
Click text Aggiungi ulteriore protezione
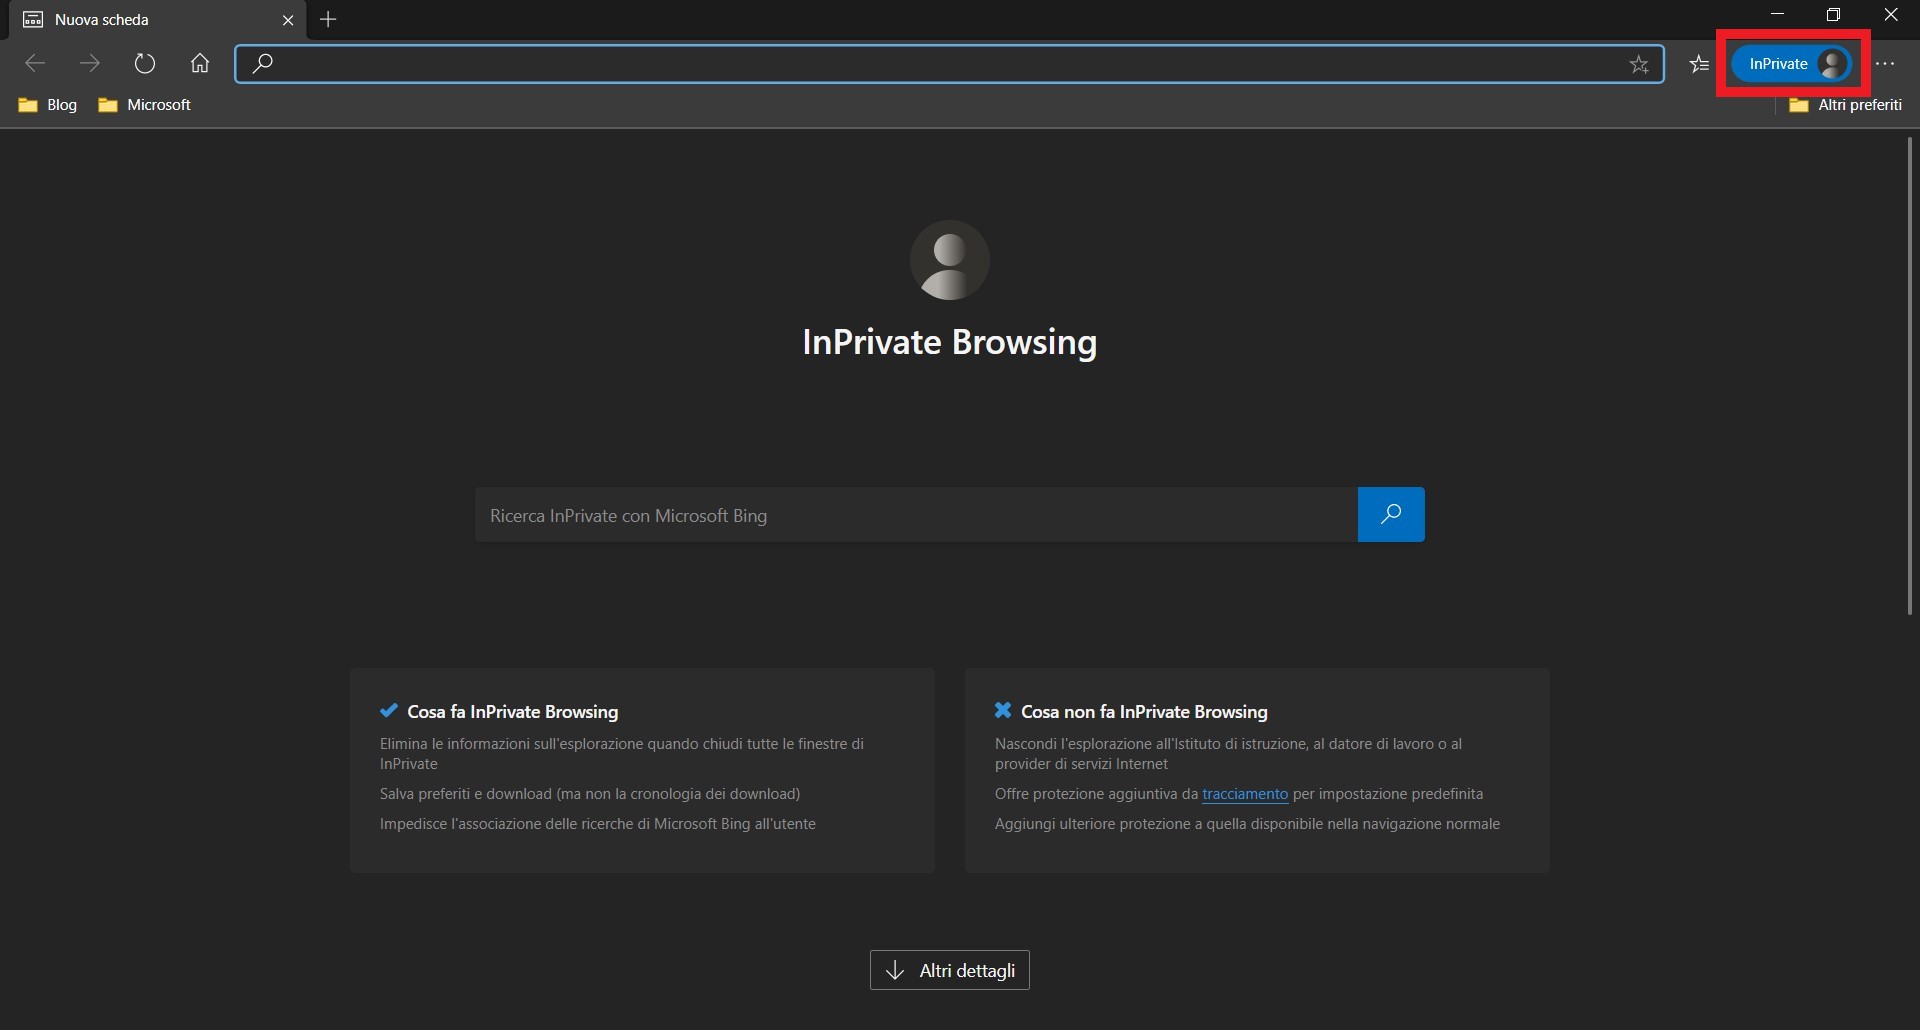point(1247,824)
